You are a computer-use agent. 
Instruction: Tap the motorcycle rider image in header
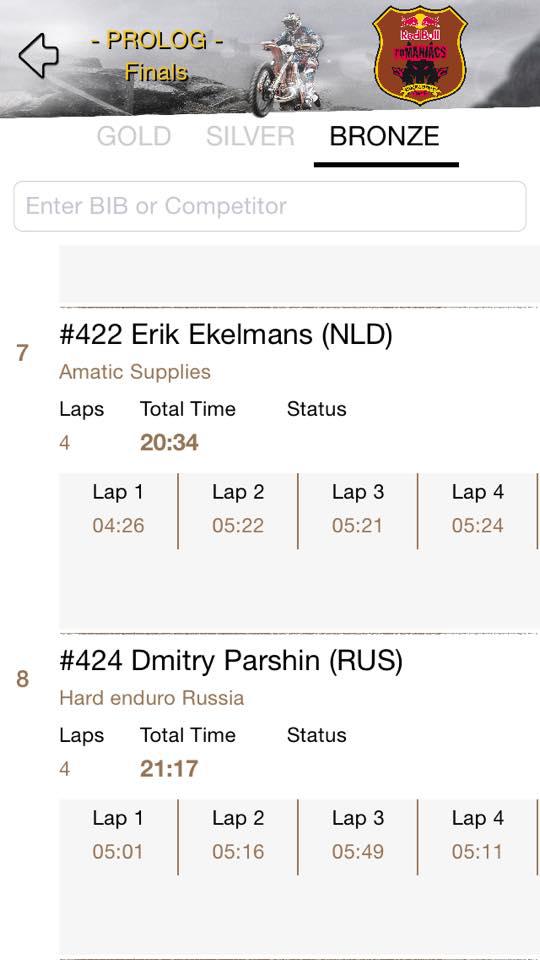click(x=287, y=64)
